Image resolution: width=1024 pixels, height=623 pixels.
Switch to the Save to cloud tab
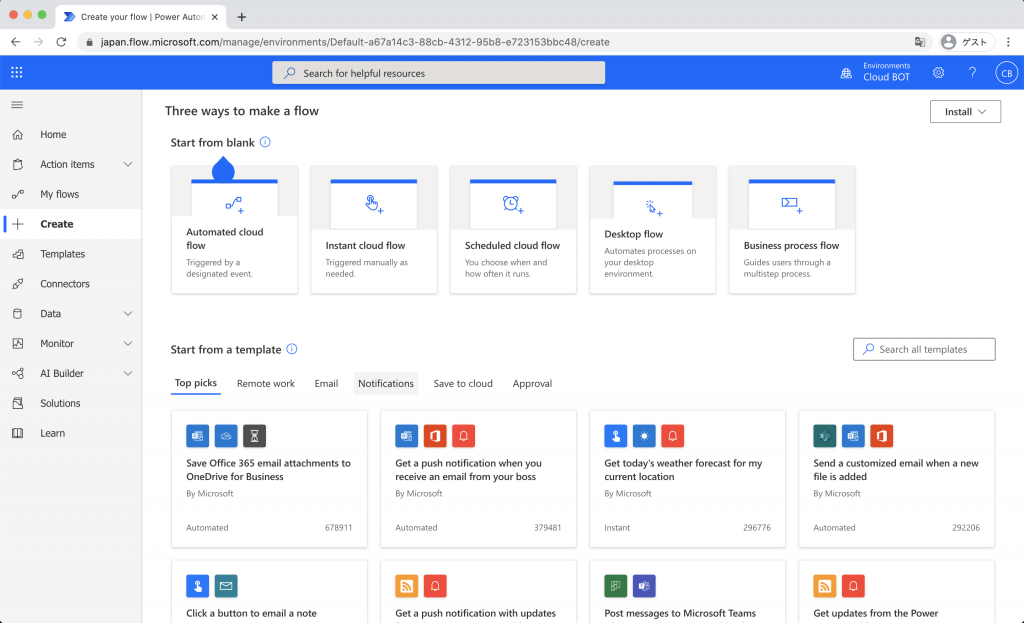(x=462, y=383)
